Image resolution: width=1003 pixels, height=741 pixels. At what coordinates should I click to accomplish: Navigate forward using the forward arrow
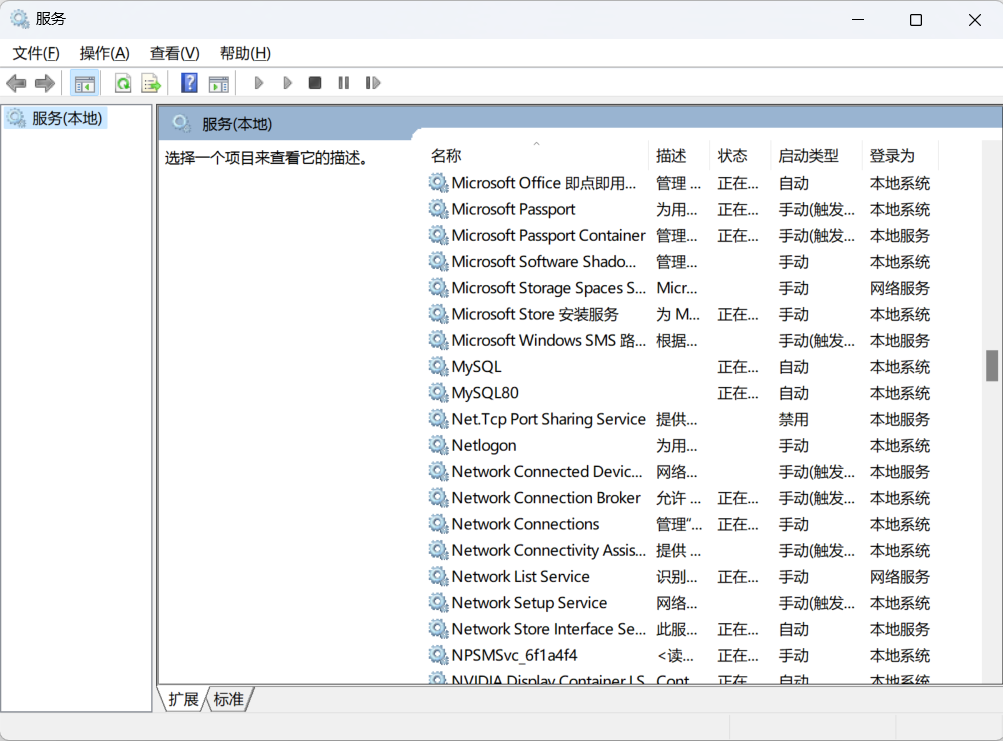[45, 83]
